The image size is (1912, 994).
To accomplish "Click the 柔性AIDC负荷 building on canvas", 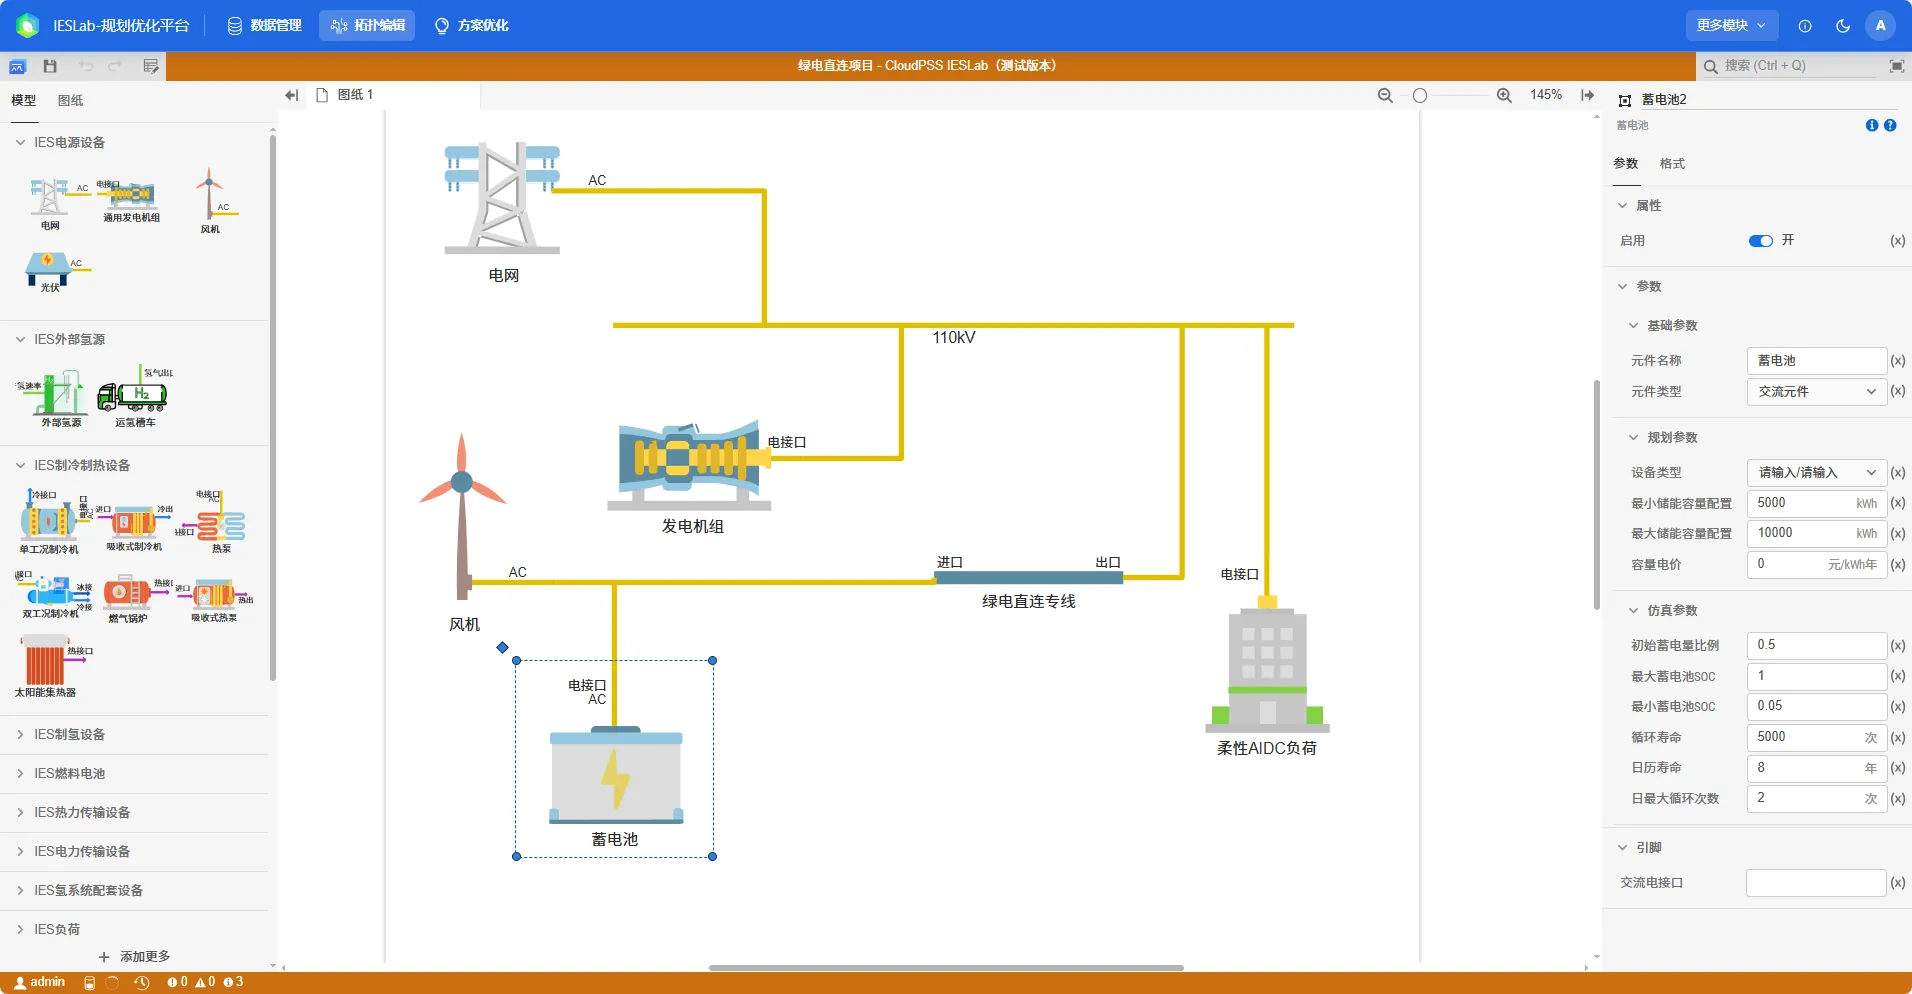I will 1267,664.
